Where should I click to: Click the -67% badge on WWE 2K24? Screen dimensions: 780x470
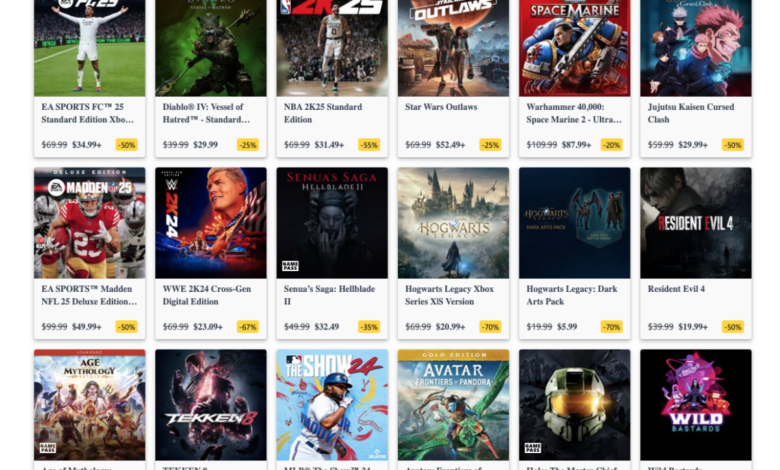coord(248,327)
